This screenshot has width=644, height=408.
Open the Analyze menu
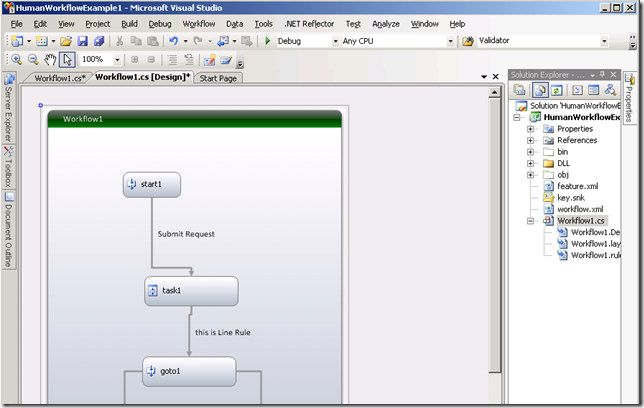click(386, 24)
